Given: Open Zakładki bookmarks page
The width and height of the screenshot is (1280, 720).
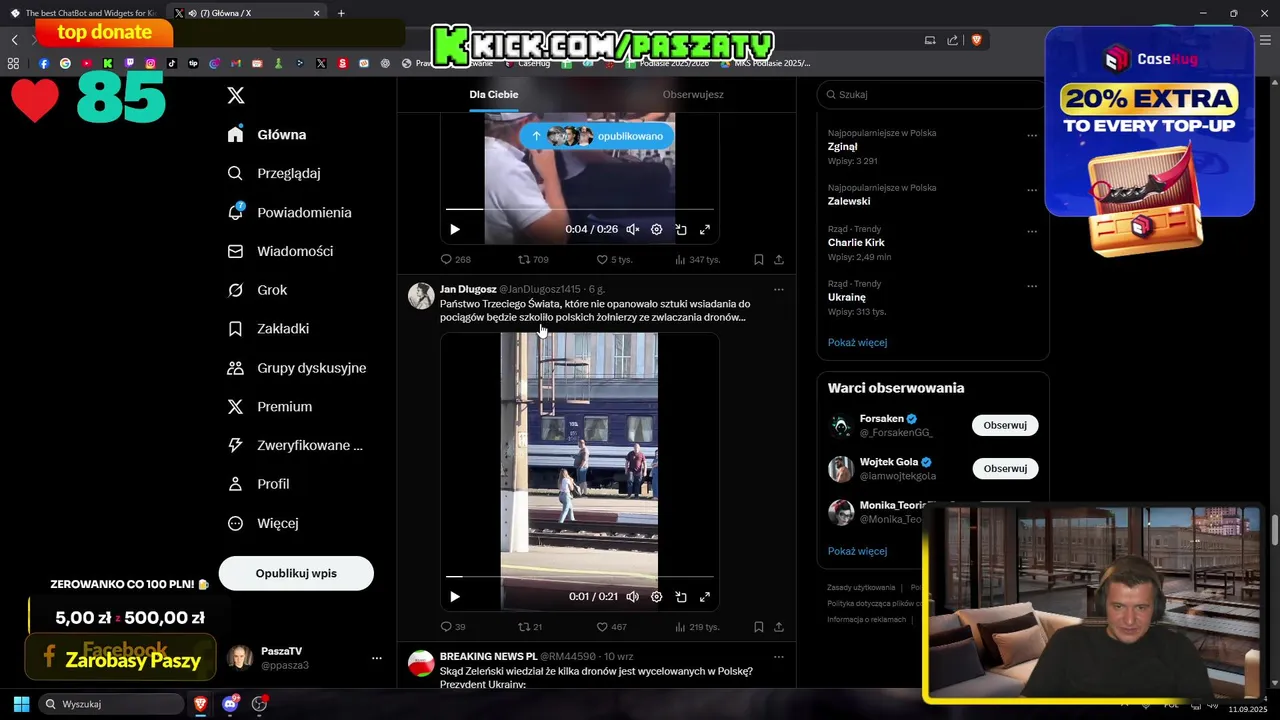Looking at the screenshot, I should [268, 328].
